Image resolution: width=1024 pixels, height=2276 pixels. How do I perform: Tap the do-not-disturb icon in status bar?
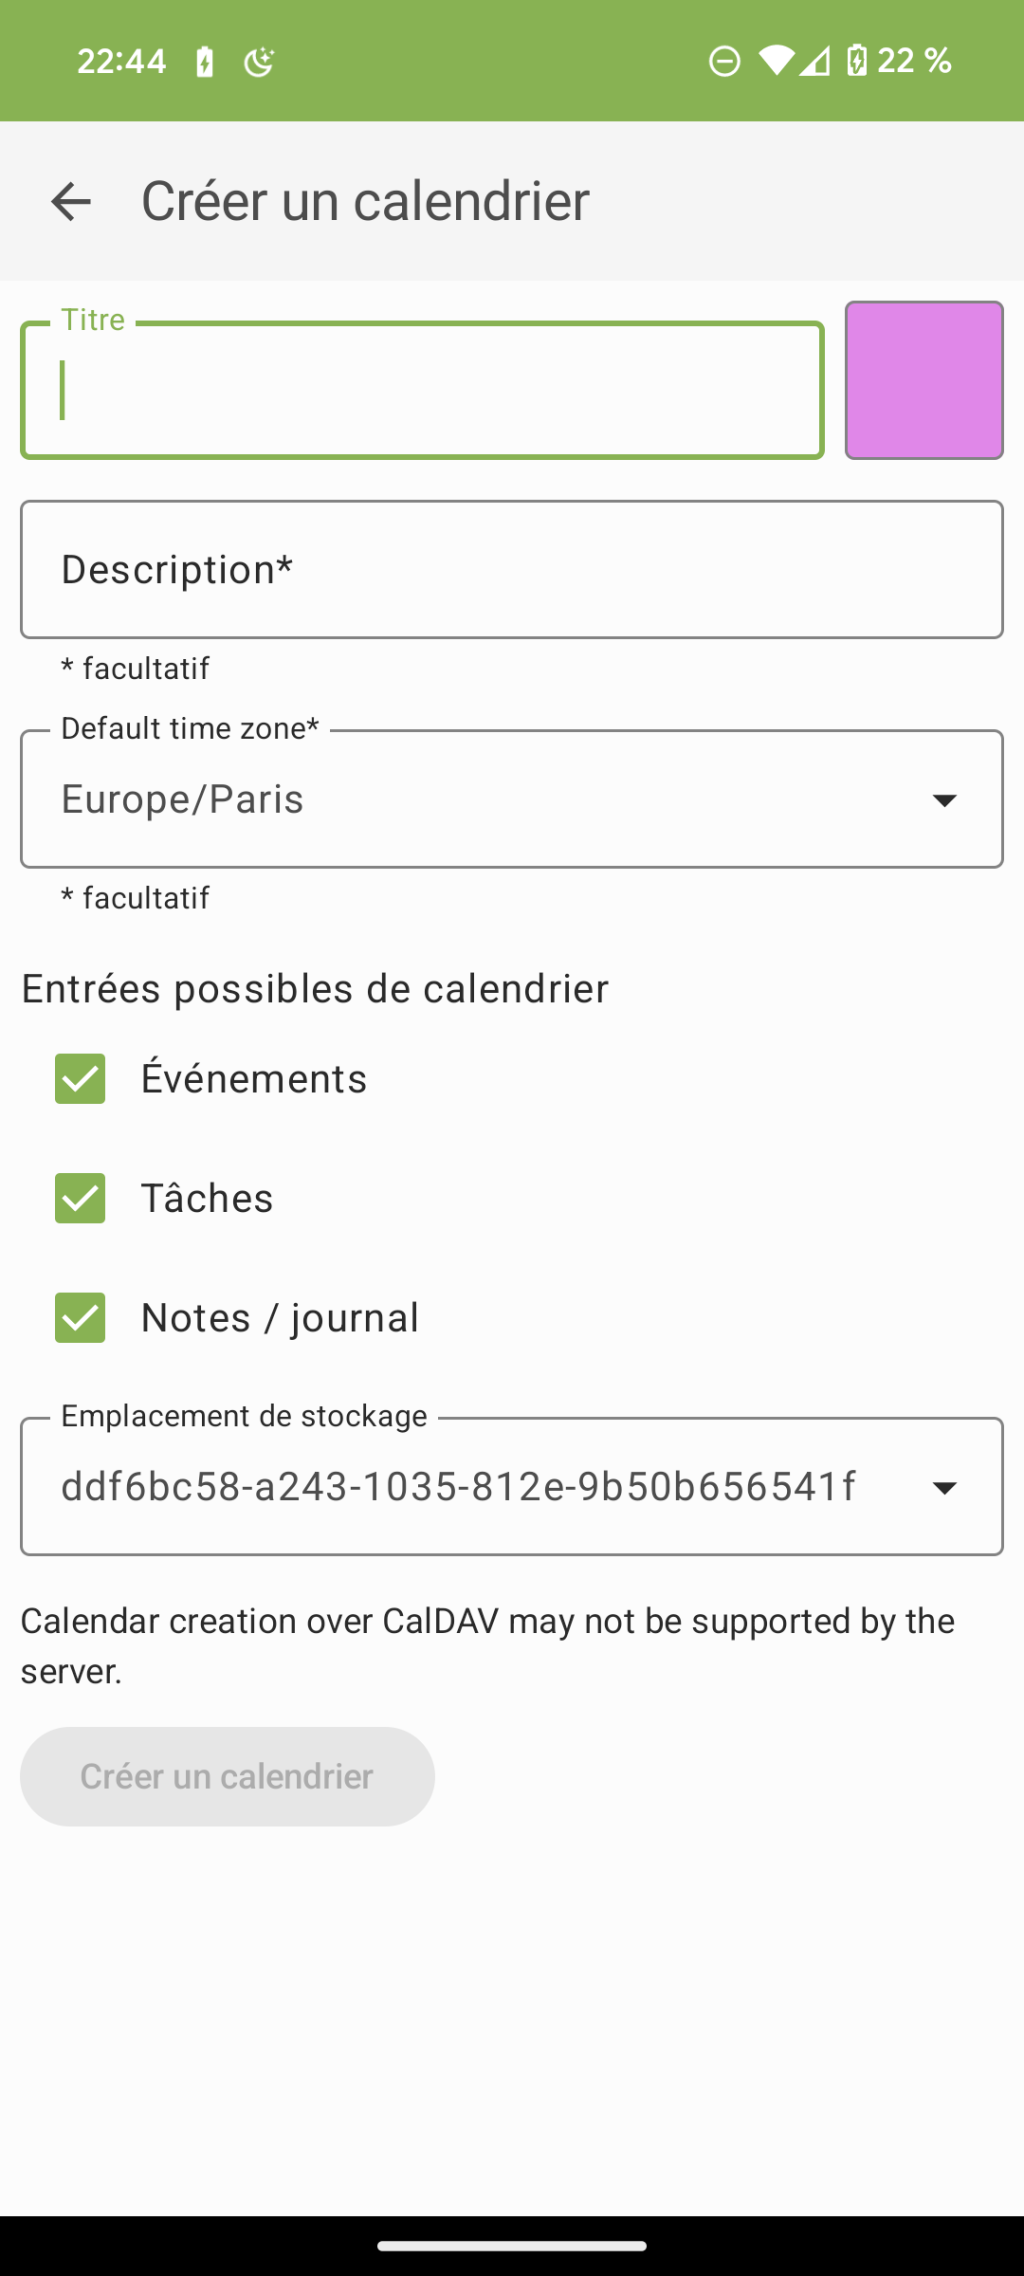click(725, 61)
